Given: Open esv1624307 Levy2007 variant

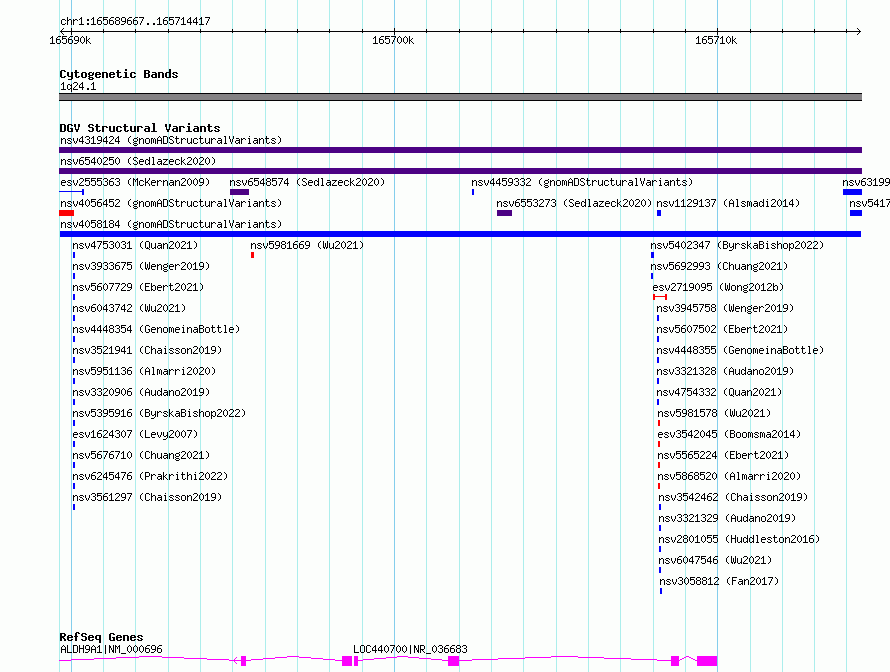Looking at the screenshot, I should [x=135, y=434].
